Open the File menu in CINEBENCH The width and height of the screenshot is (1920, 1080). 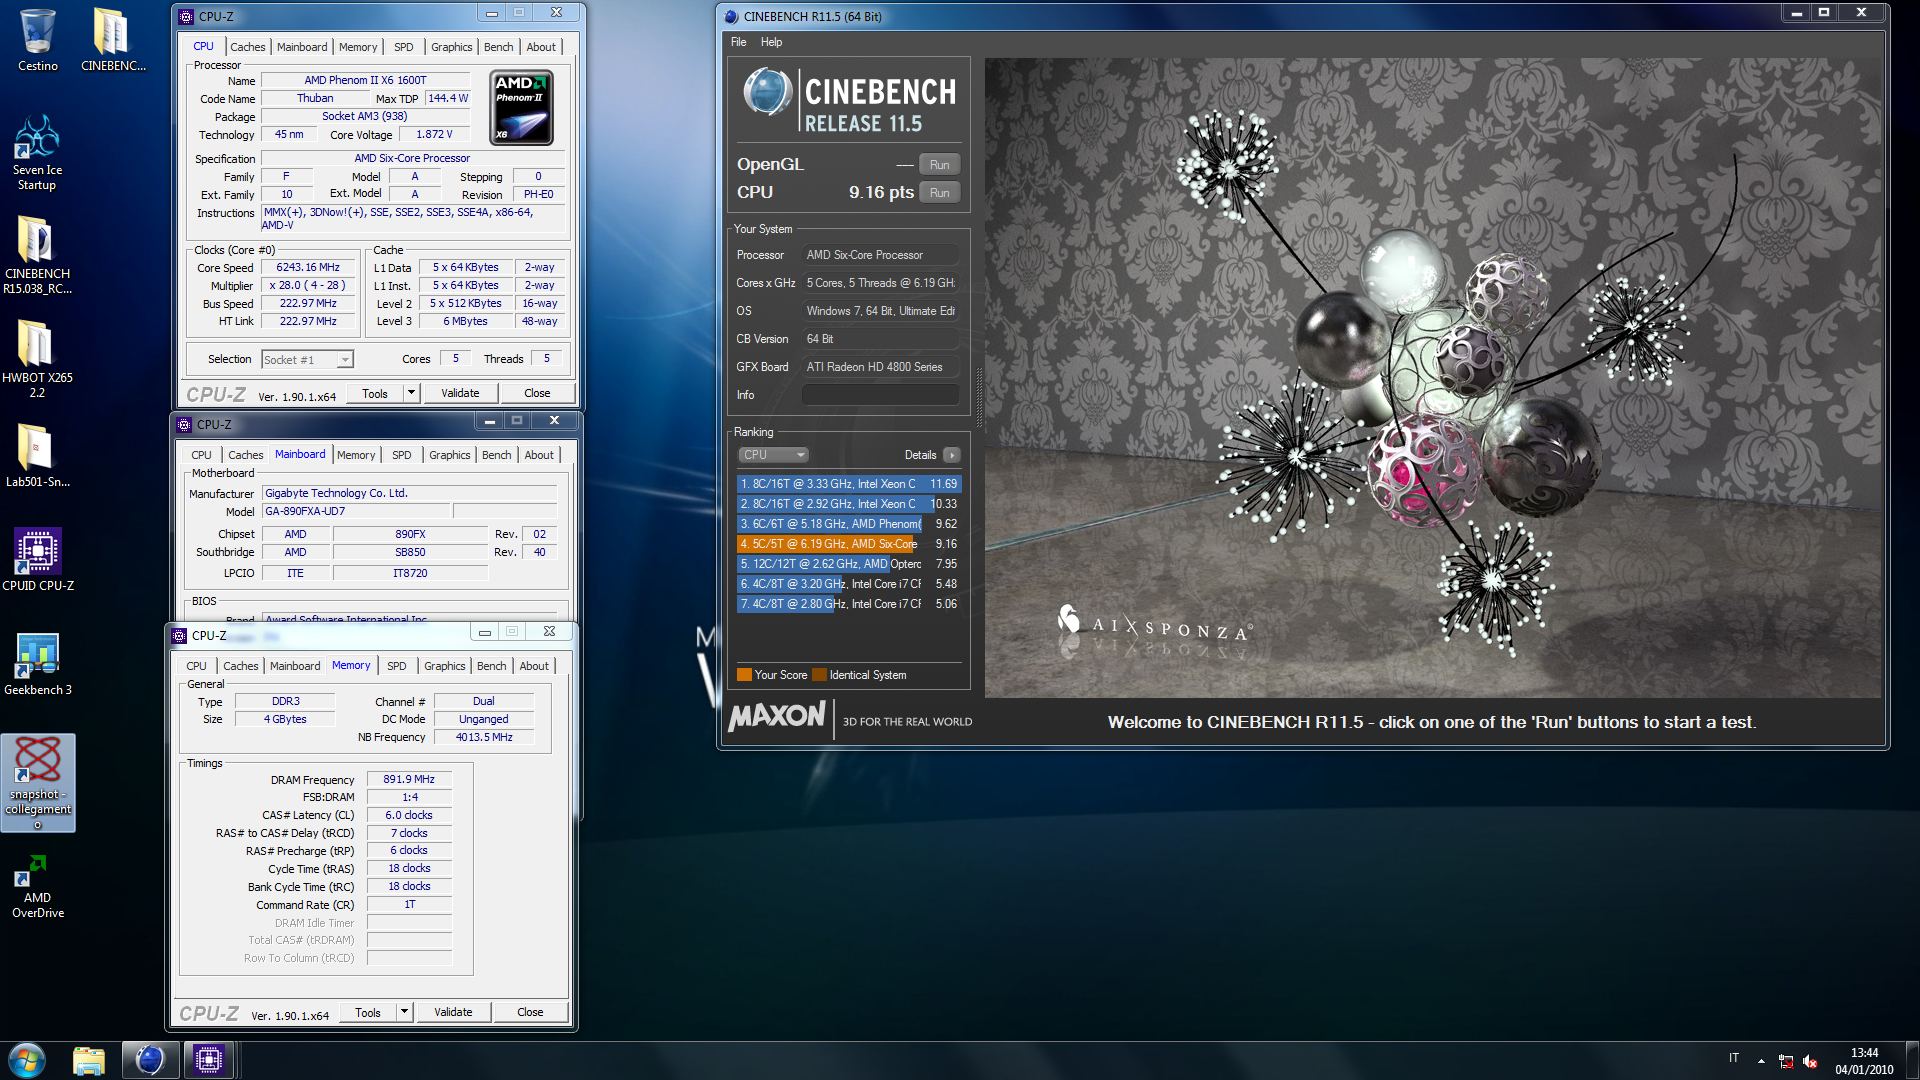tap(739, 42)
